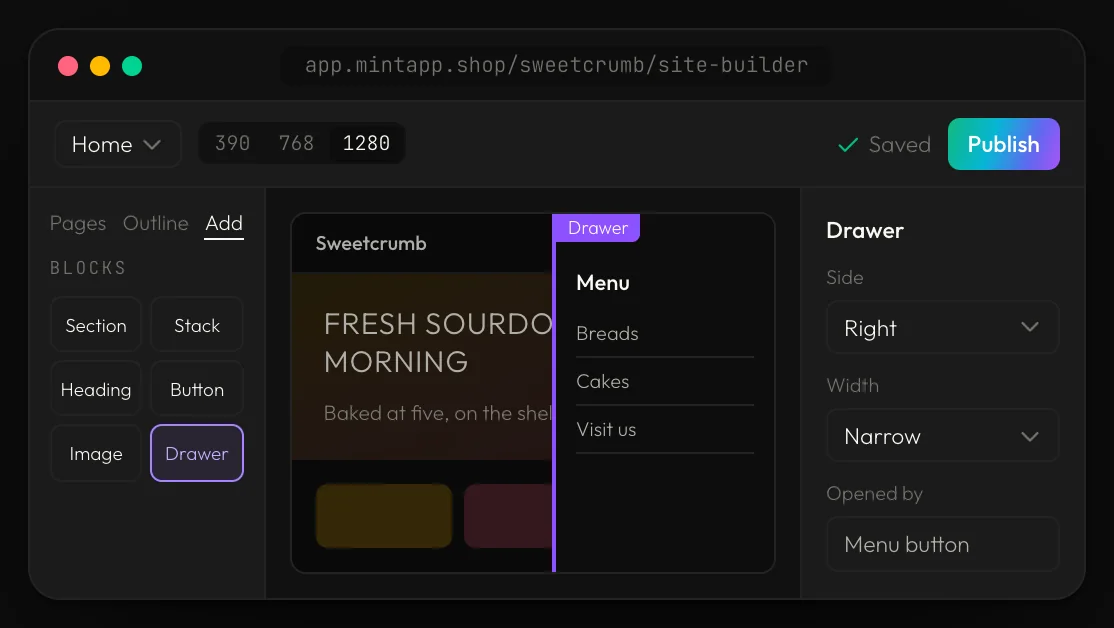Add an Image block

(96, 453)
